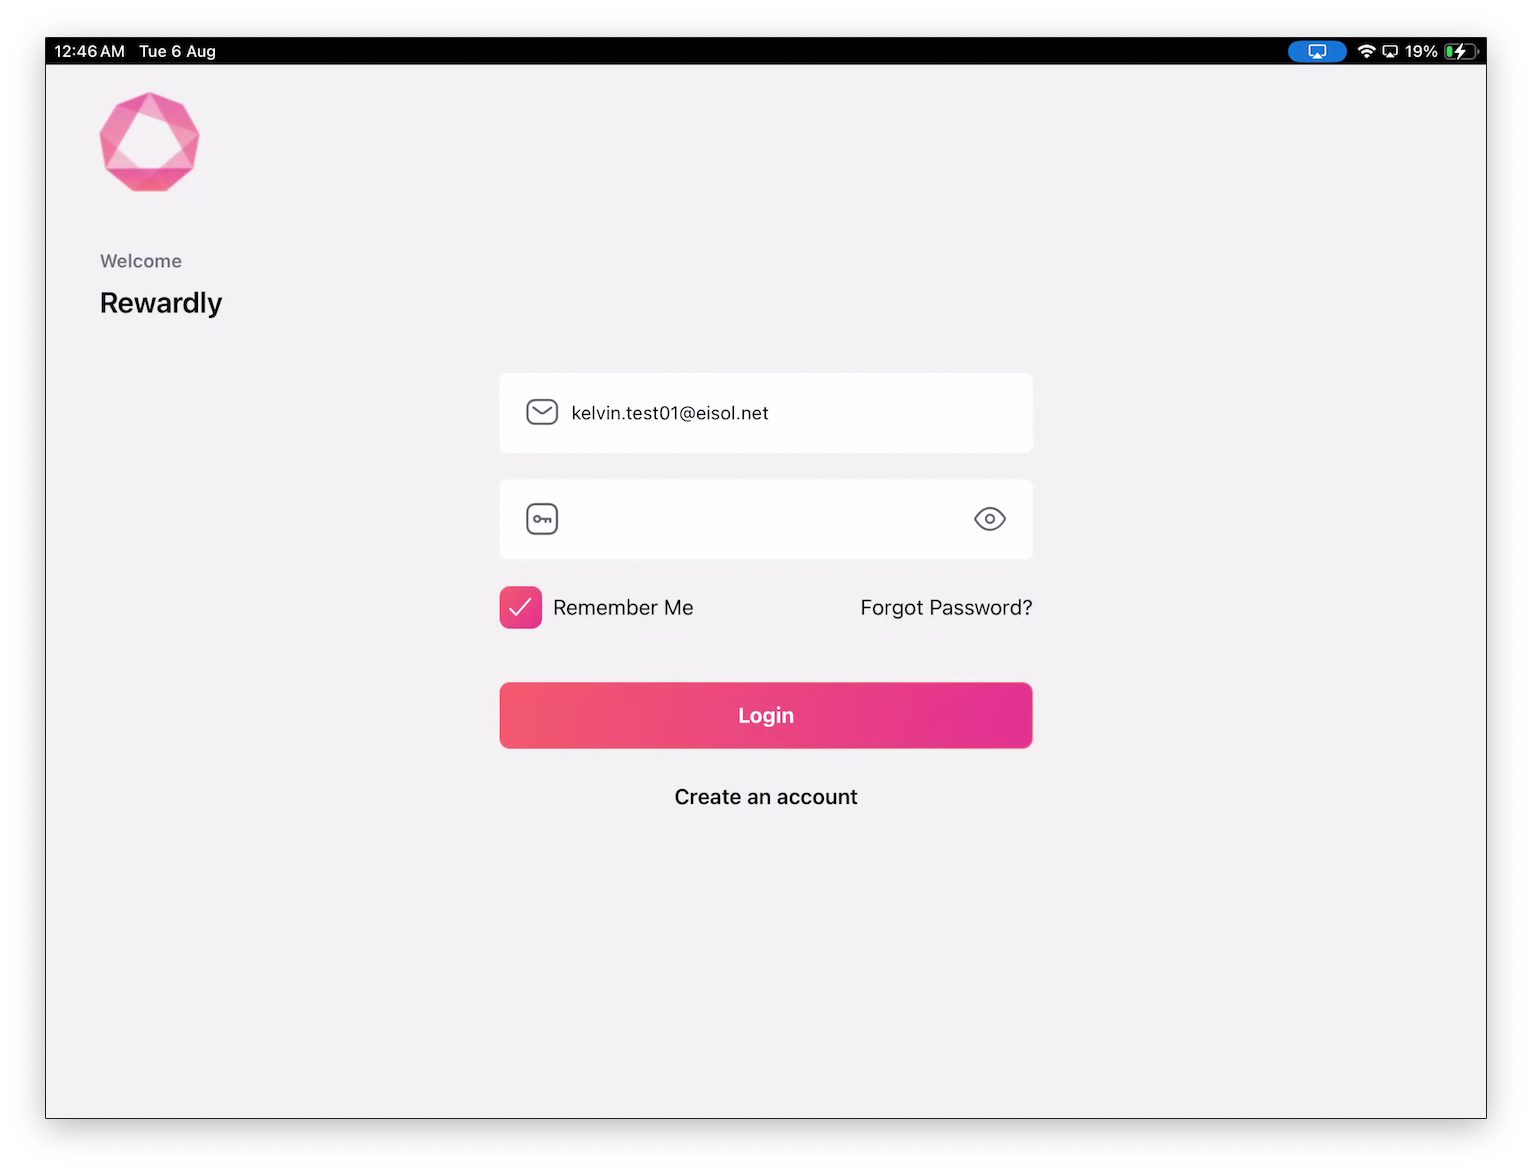Screen dimensions: 1532x1172
Task: Open the Forgot Password? link
Action: (946, 607)
